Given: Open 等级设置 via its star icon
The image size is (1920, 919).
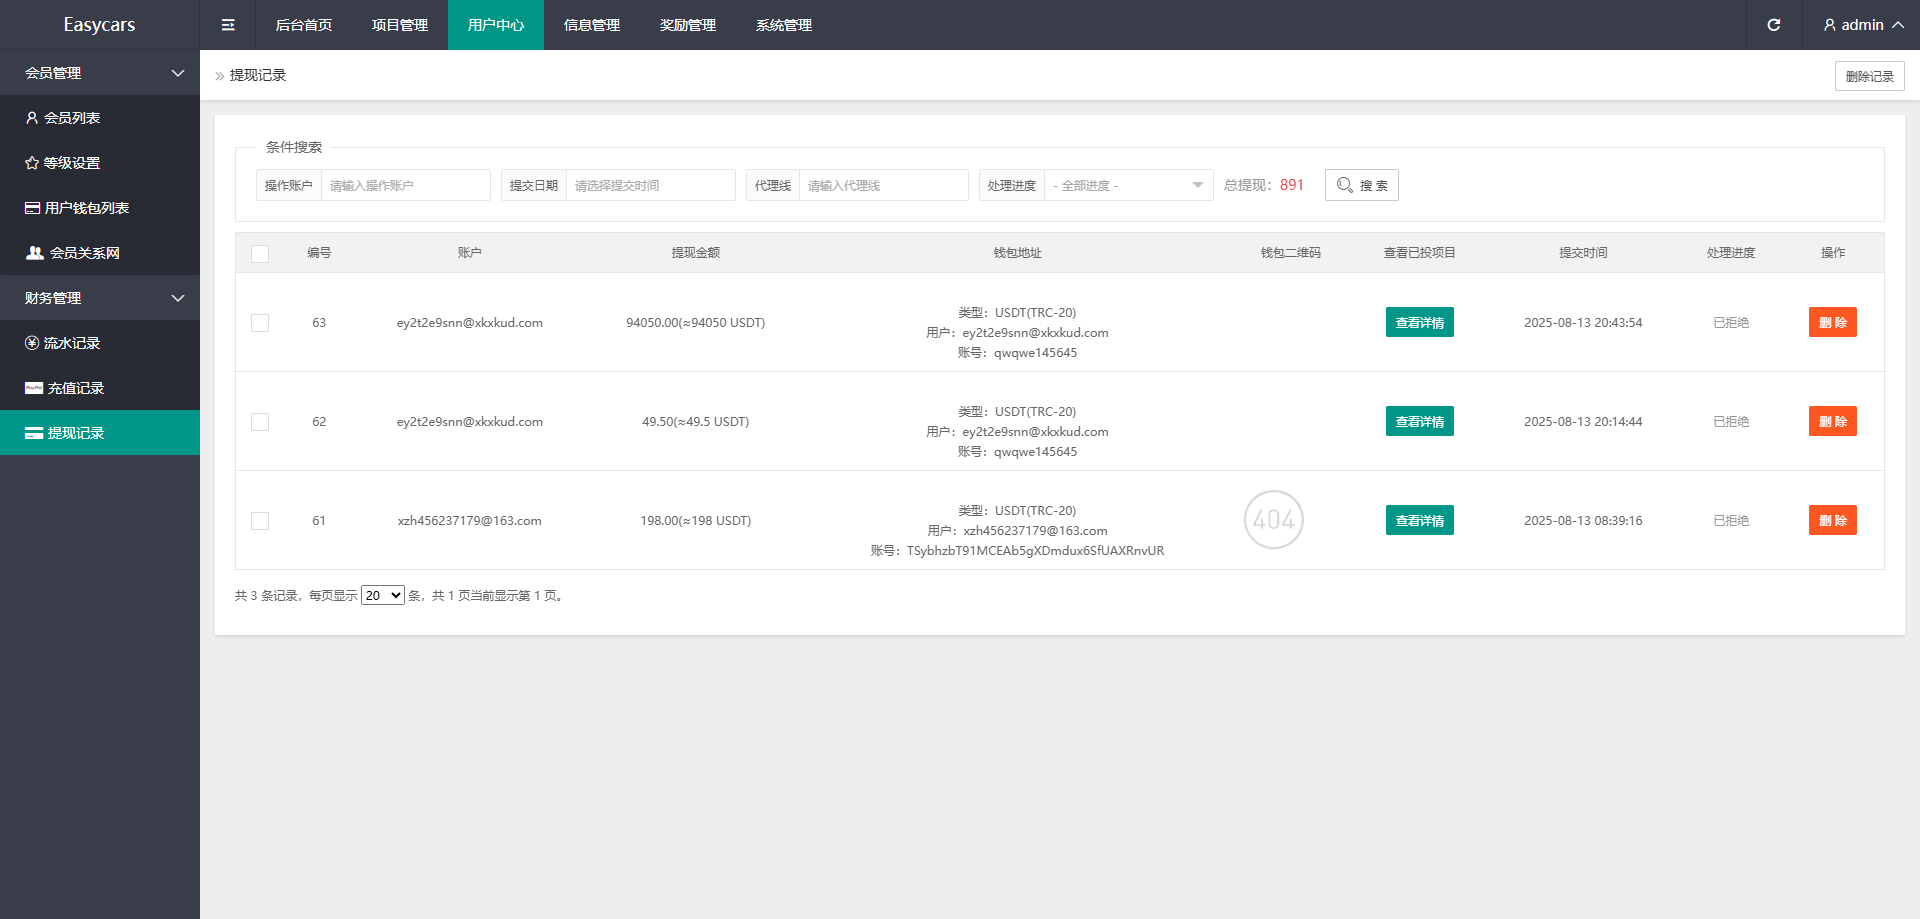Looking at the screenshot, I should (32, 163).
